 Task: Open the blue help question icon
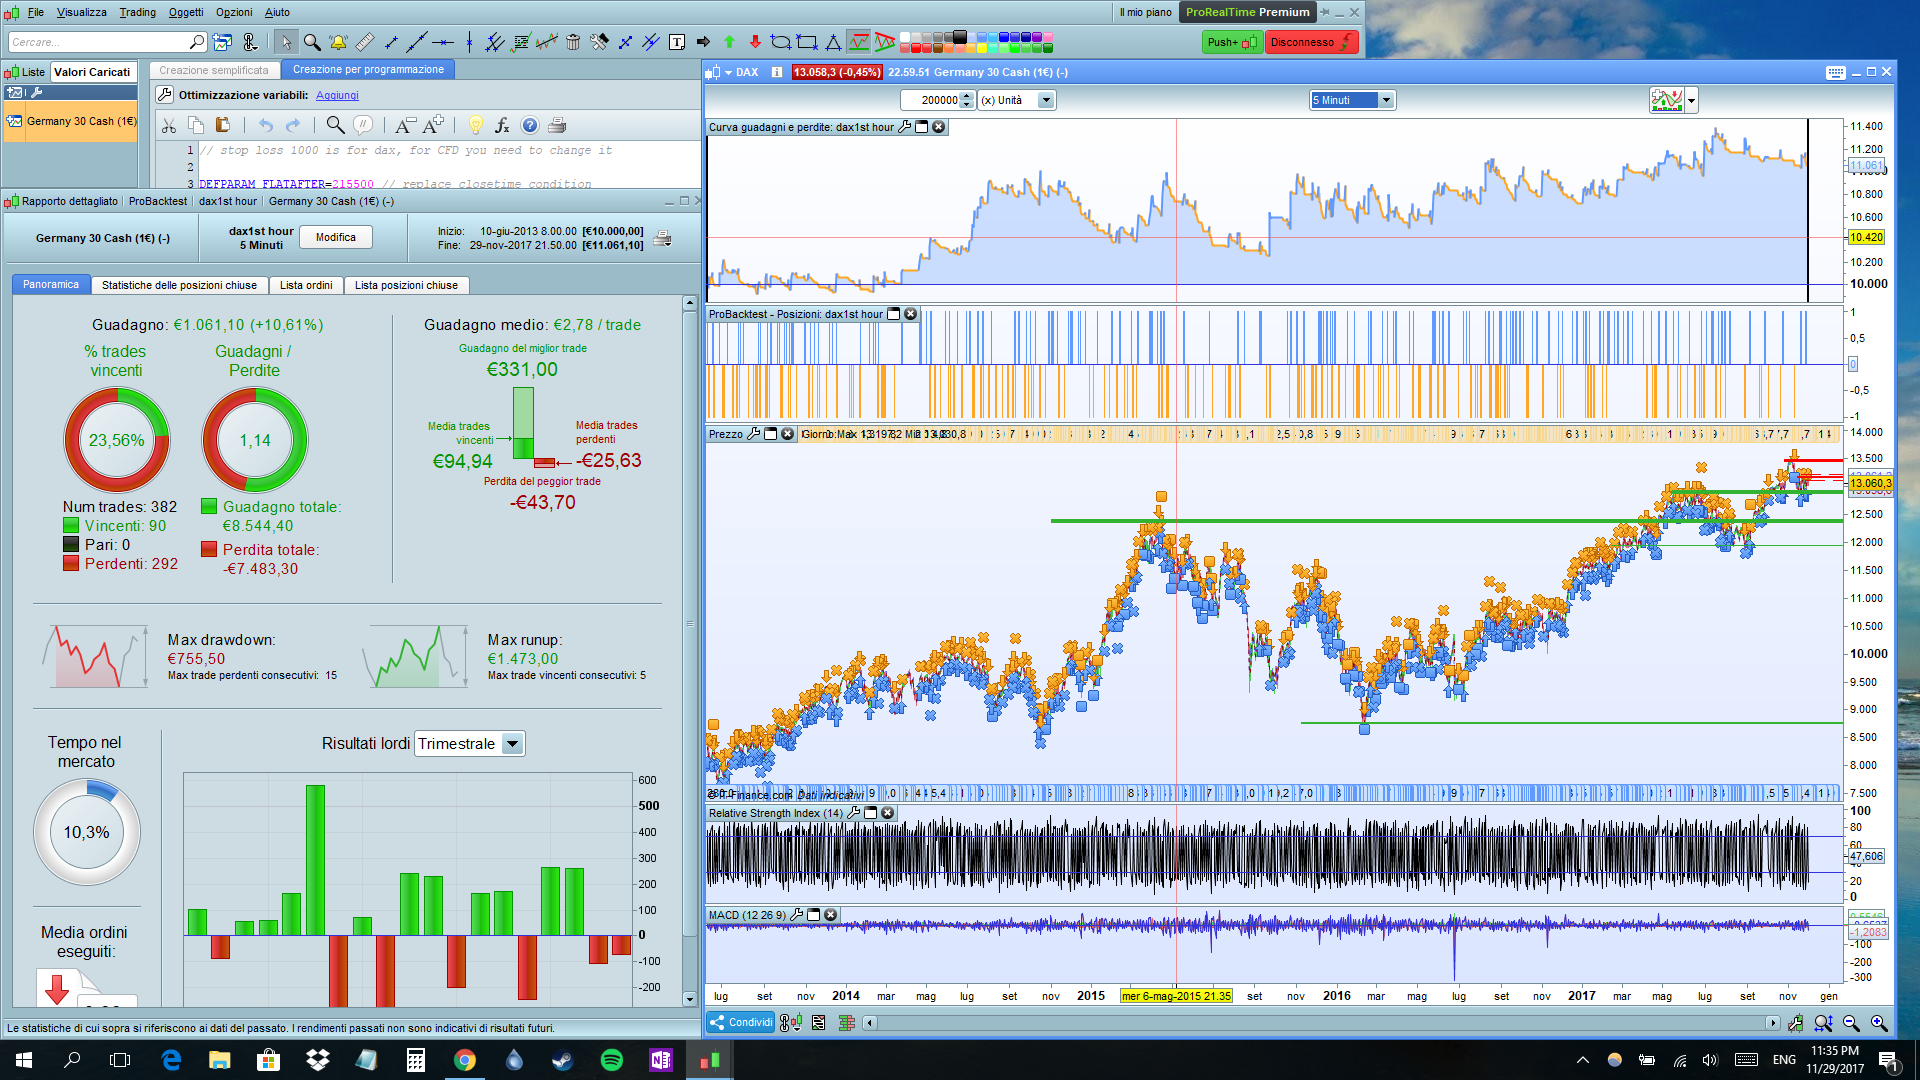[x=530, y=125]
